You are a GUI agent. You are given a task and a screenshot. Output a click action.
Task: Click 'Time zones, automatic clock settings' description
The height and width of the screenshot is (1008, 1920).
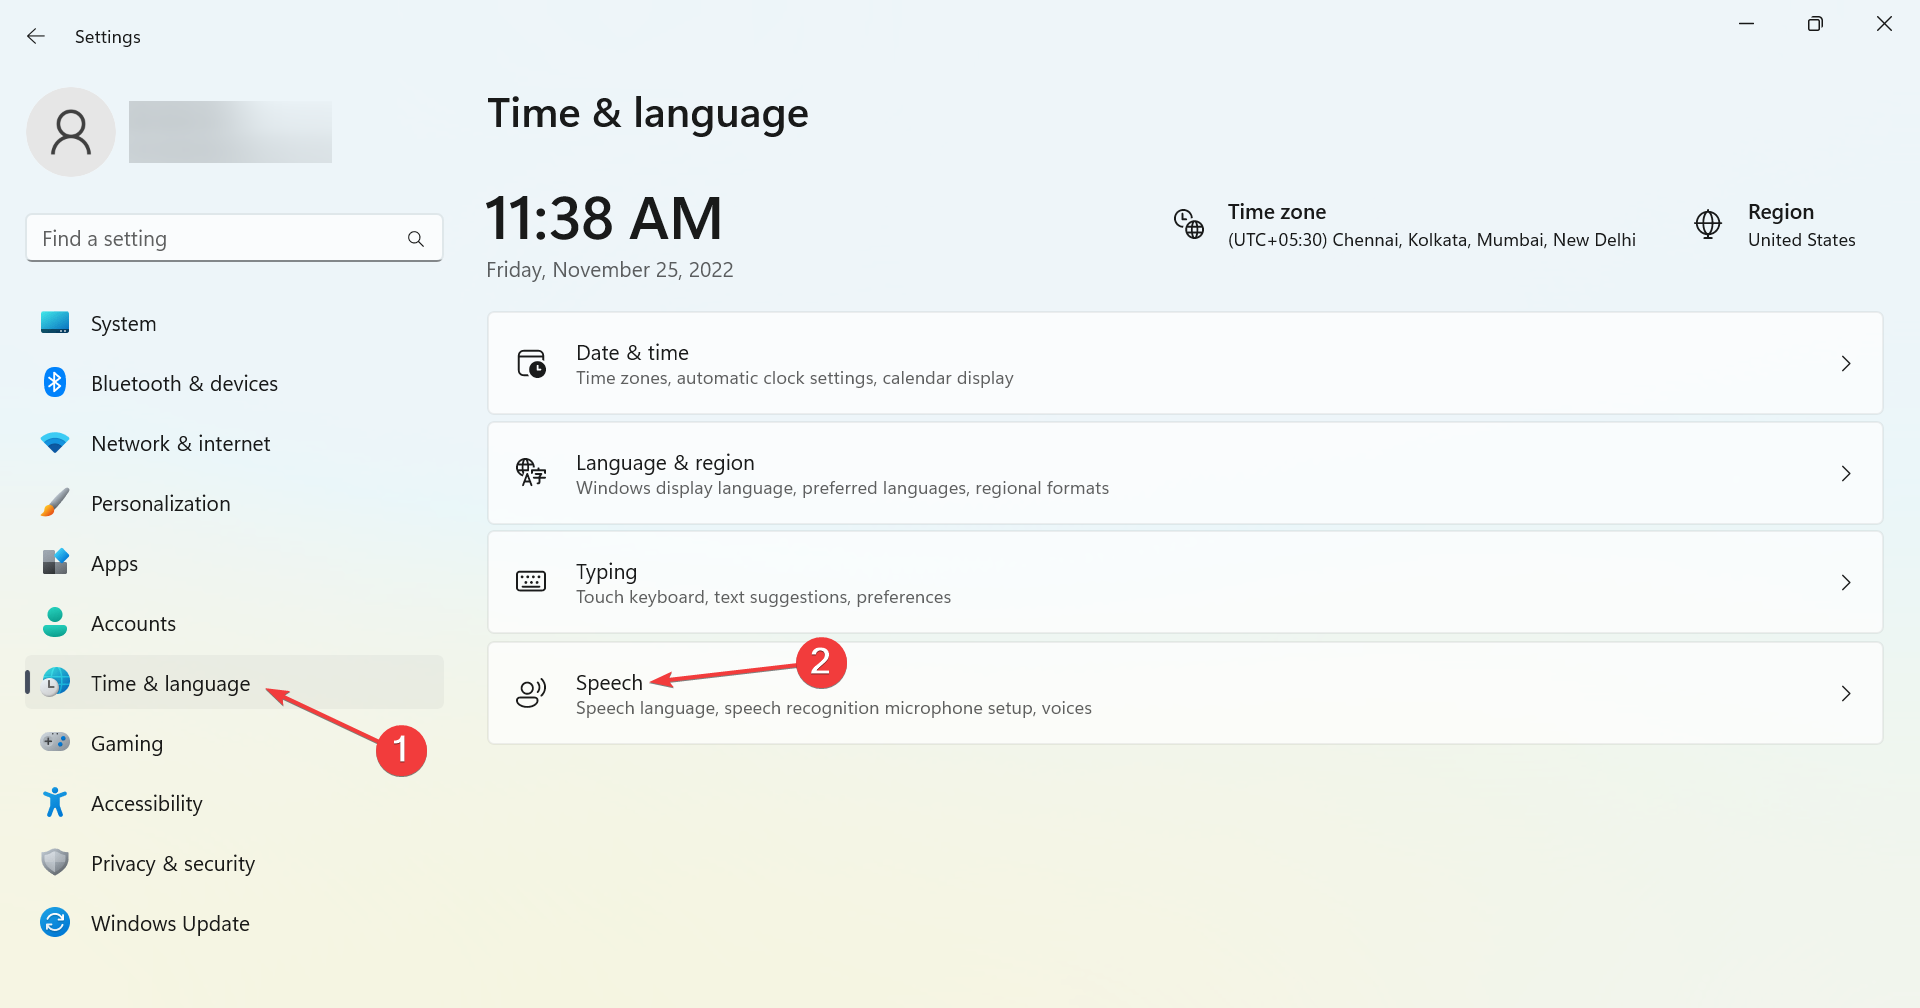click(x=794, y=378)
